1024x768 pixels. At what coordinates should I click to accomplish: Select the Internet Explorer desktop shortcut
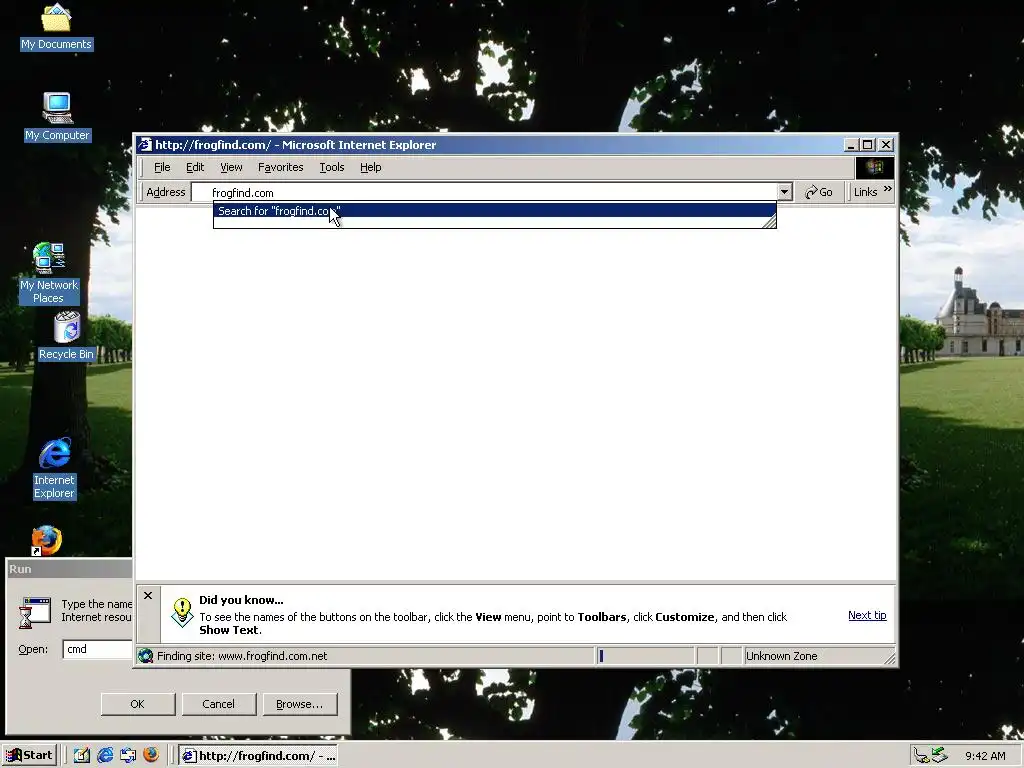[55, 468]
